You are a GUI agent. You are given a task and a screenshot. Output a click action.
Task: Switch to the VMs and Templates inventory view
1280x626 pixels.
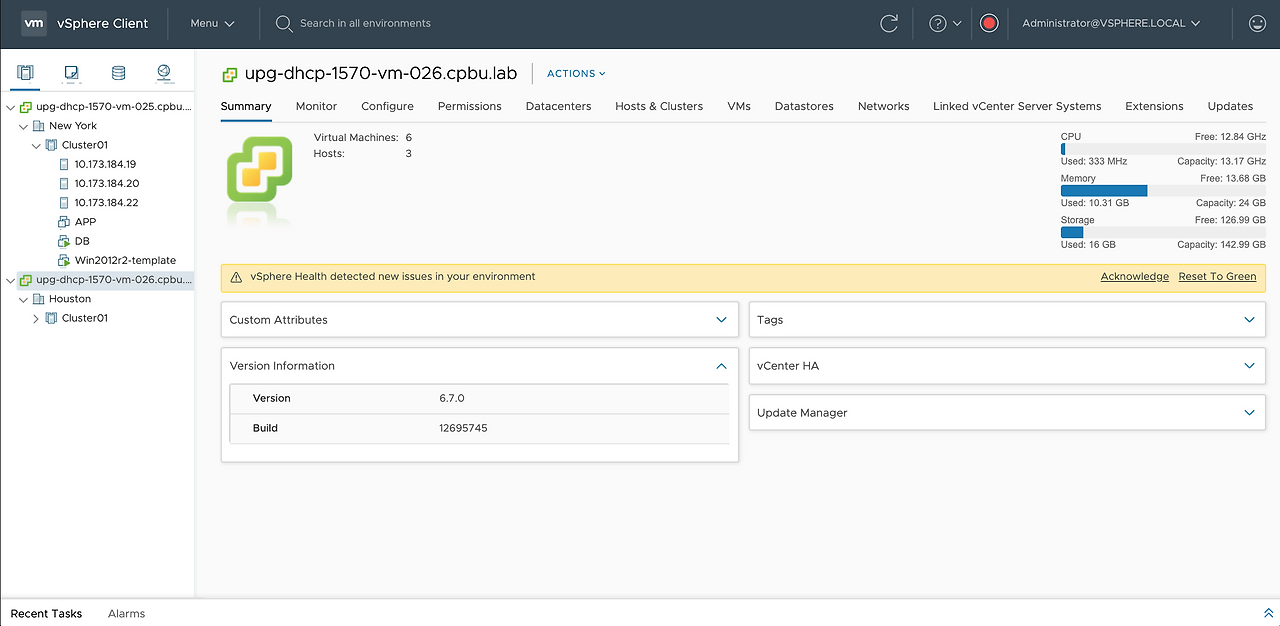point(72,73)
